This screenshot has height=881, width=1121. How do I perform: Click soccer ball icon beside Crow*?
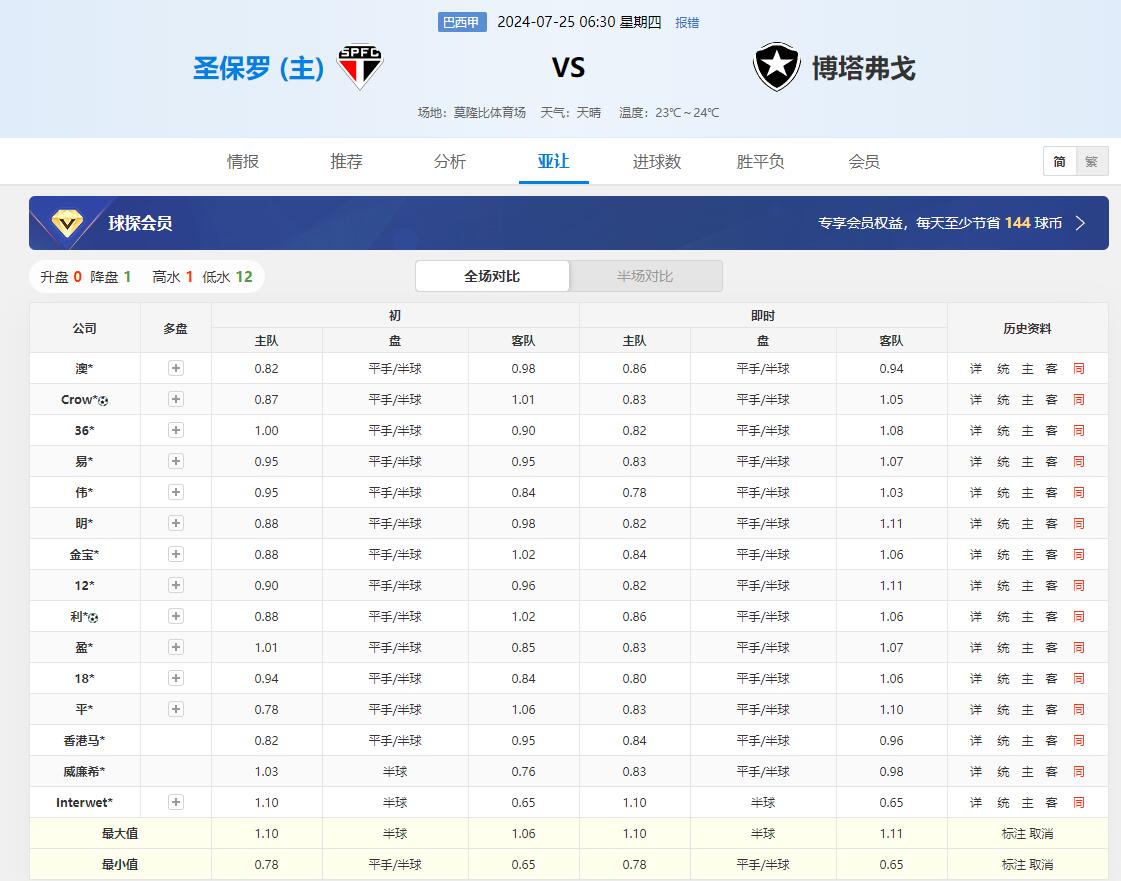(x=104, y=400)
